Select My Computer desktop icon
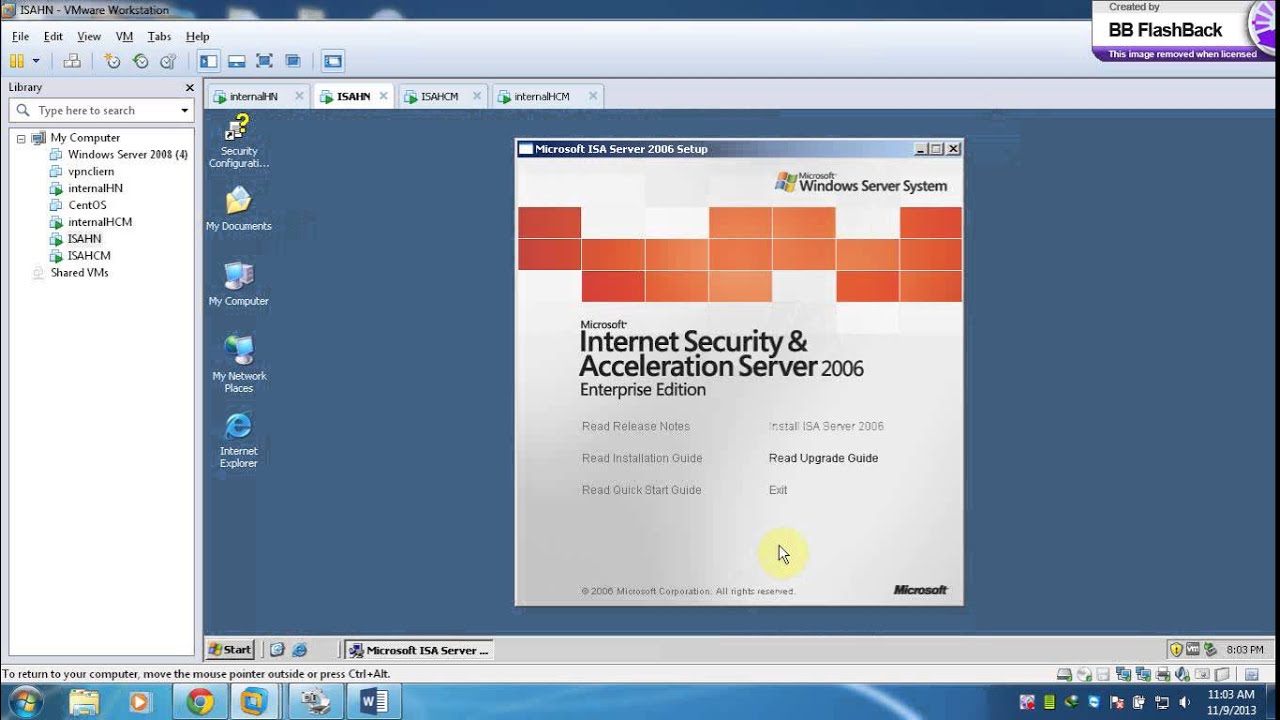 click(239, 284)
